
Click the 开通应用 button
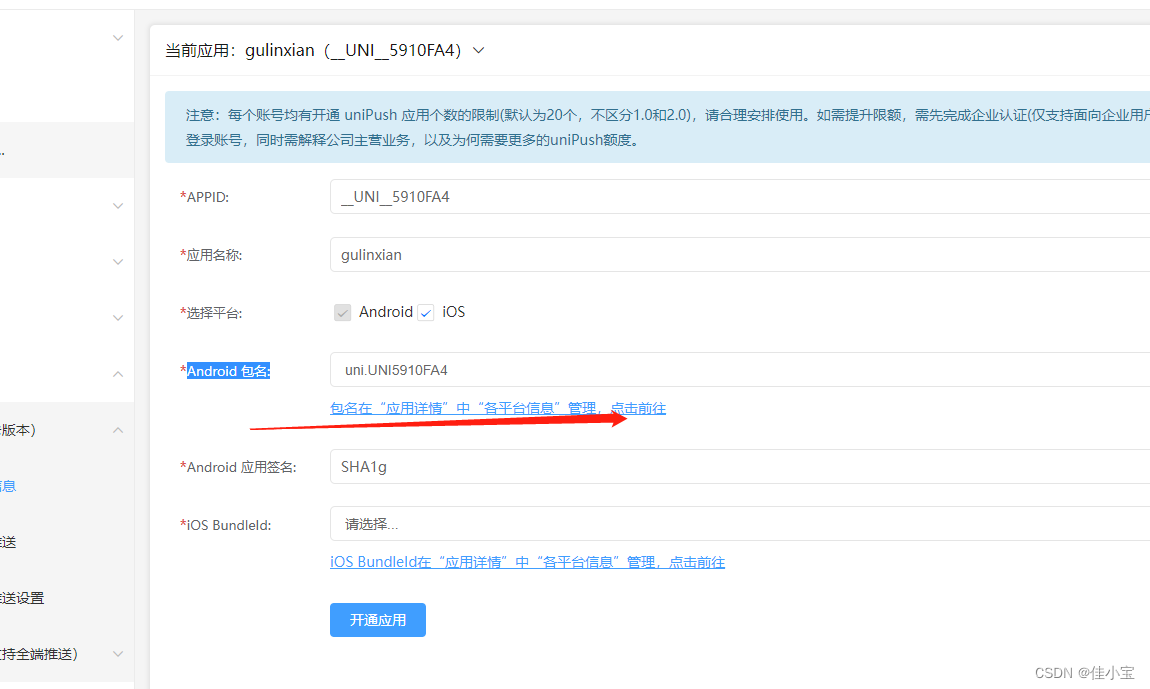point(377,620)
